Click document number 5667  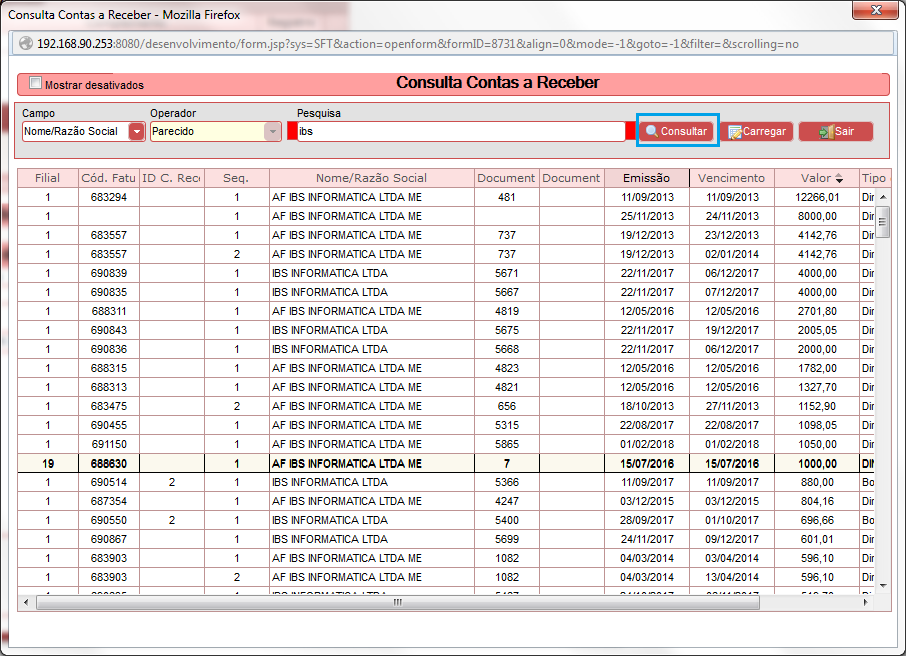tap(507, 292)
